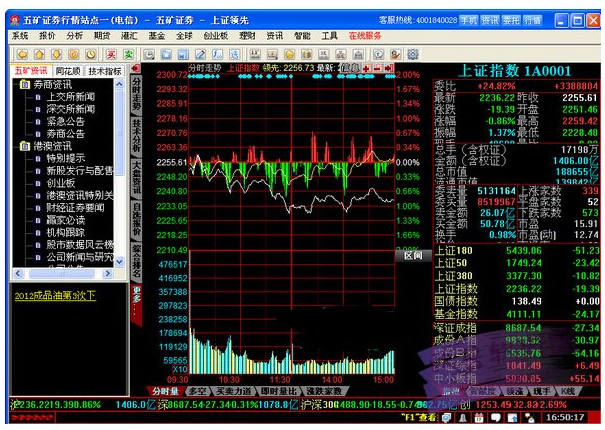Click the user chat status icon
This screenshot has width=605, height=430.
[529, 417]
